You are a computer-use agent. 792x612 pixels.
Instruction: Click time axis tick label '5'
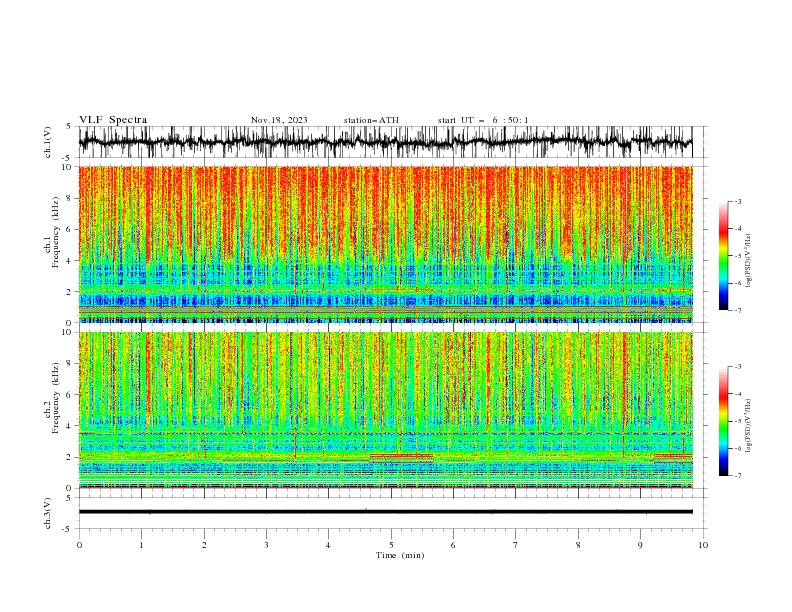click(x=391, y=545)
